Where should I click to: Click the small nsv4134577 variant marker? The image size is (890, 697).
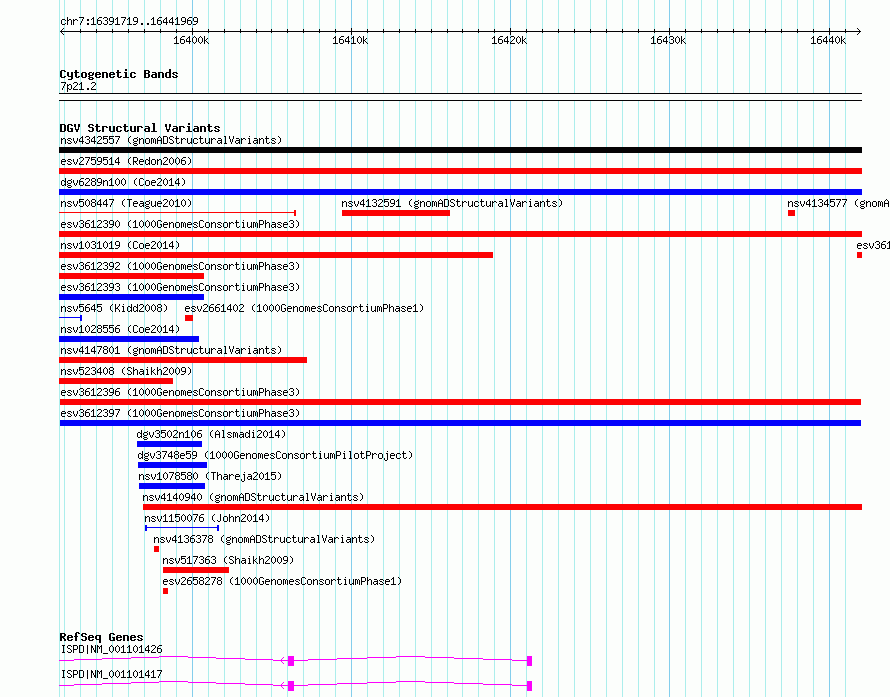coord(791,213)
